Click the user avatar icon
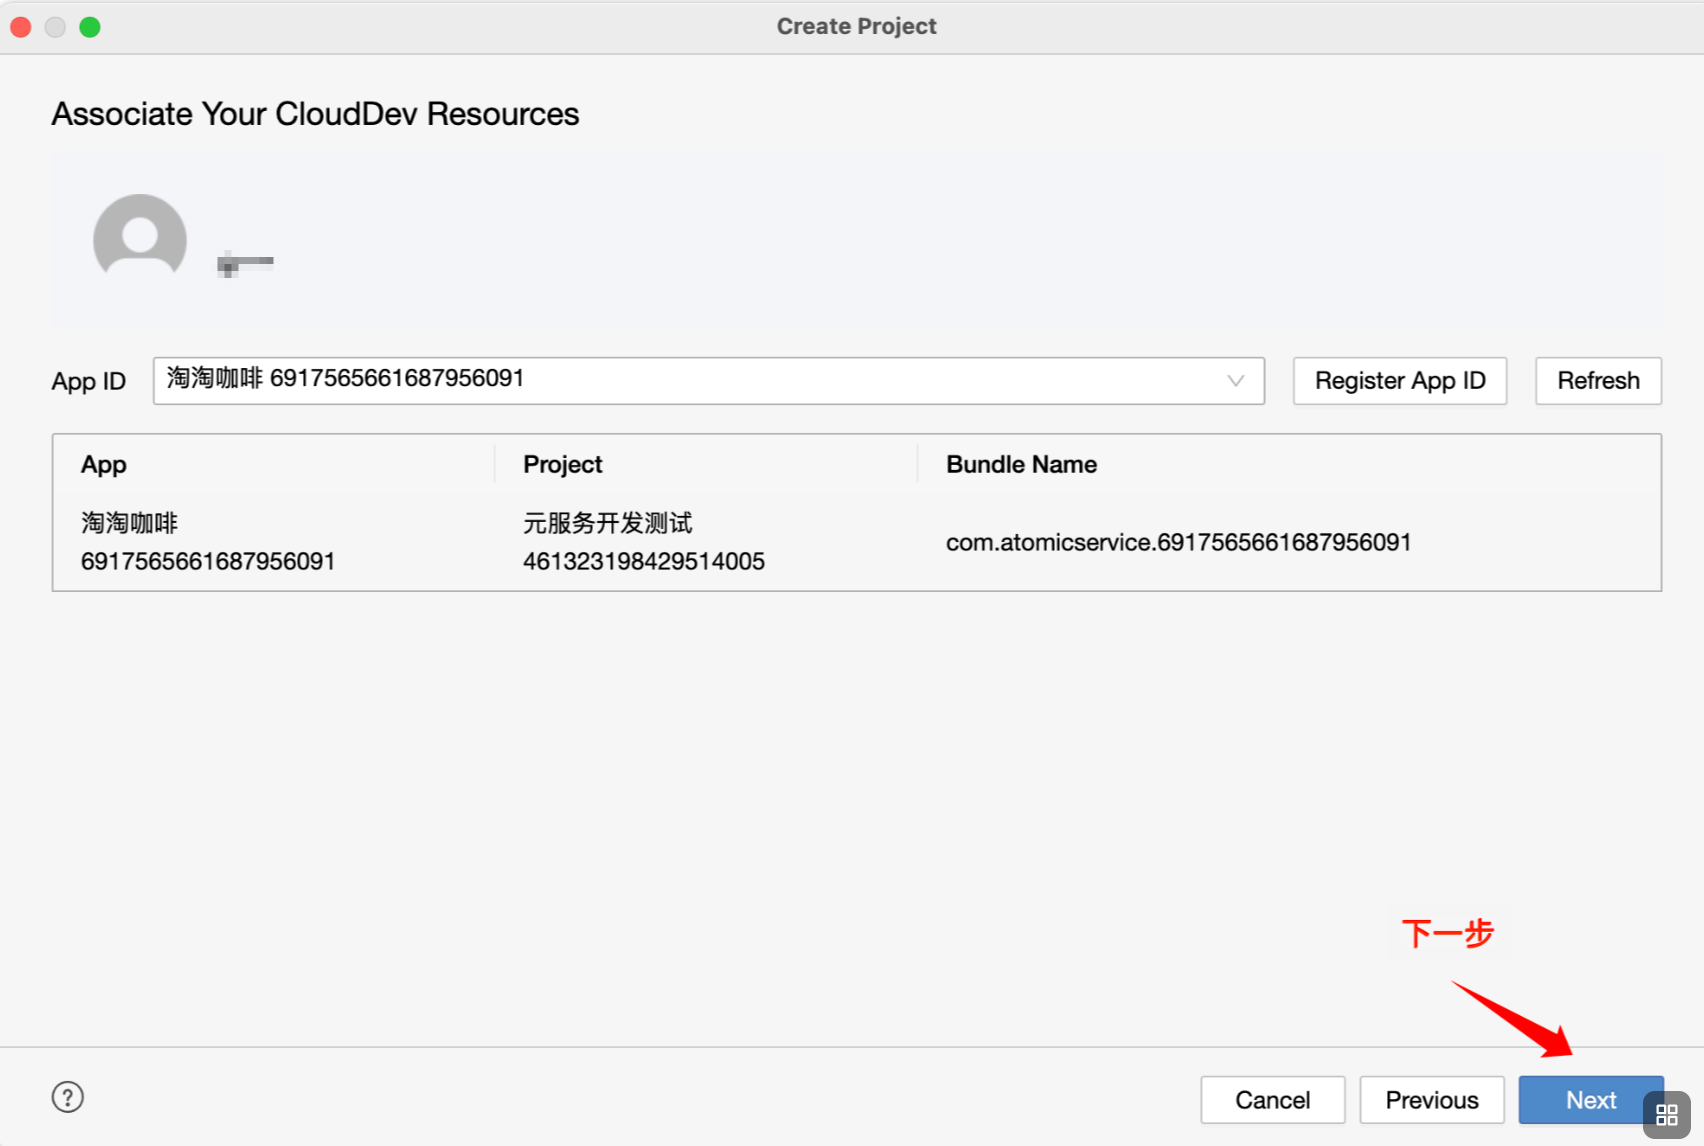The height and width of the screenshot is (1146, 1704). tap(140, 237)
